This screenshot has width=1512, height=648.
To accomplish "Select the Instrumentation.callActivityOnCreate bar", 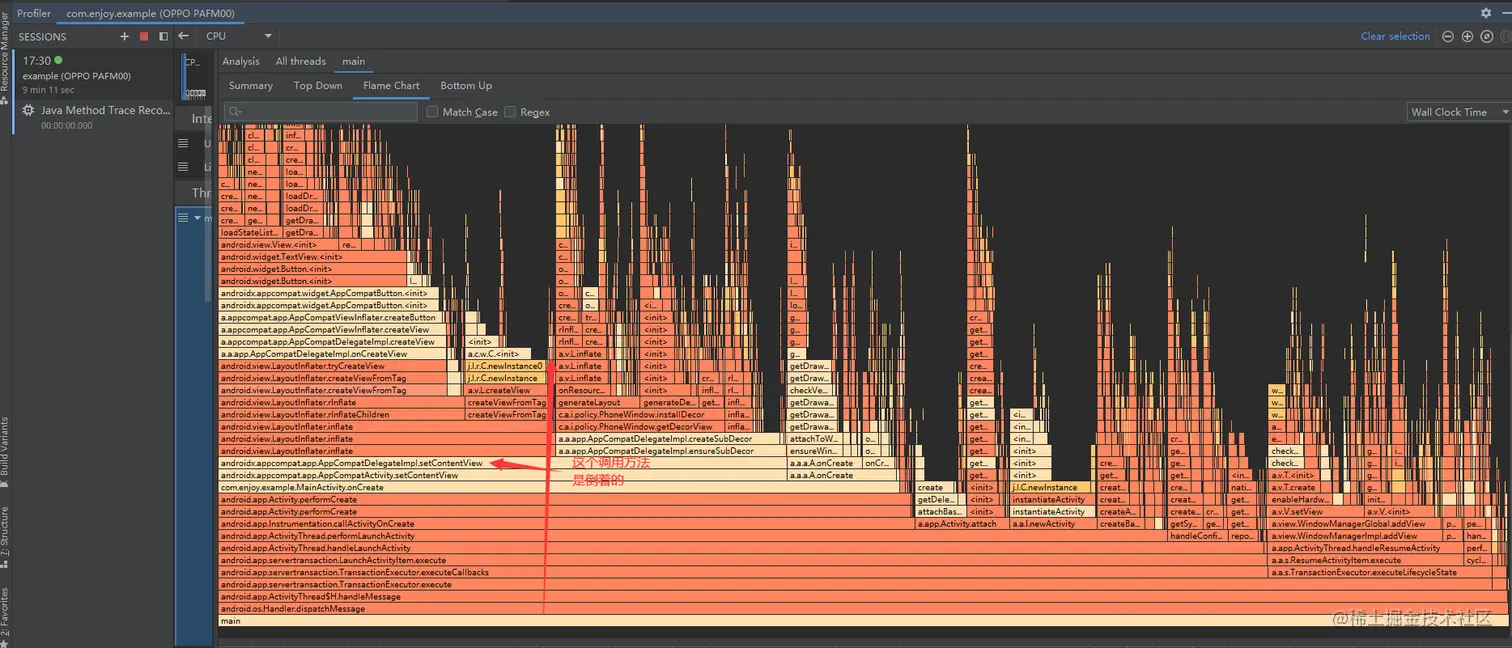I will click(566, 524).
